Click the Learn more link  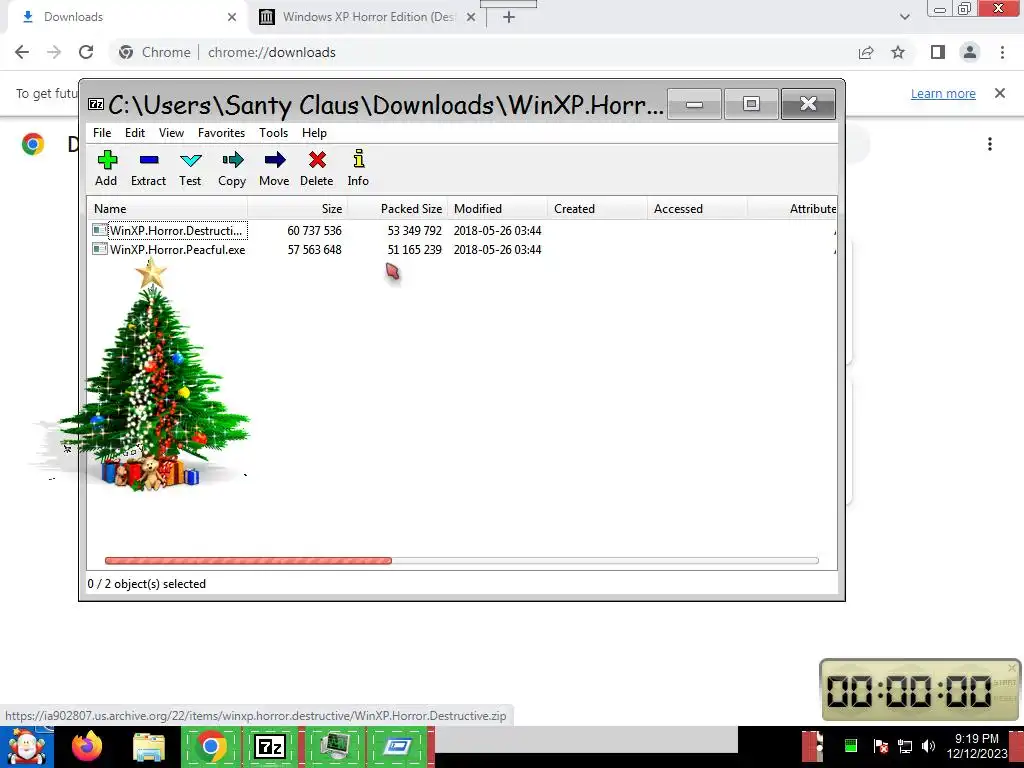pyautogui.click(x=943, y=93)
